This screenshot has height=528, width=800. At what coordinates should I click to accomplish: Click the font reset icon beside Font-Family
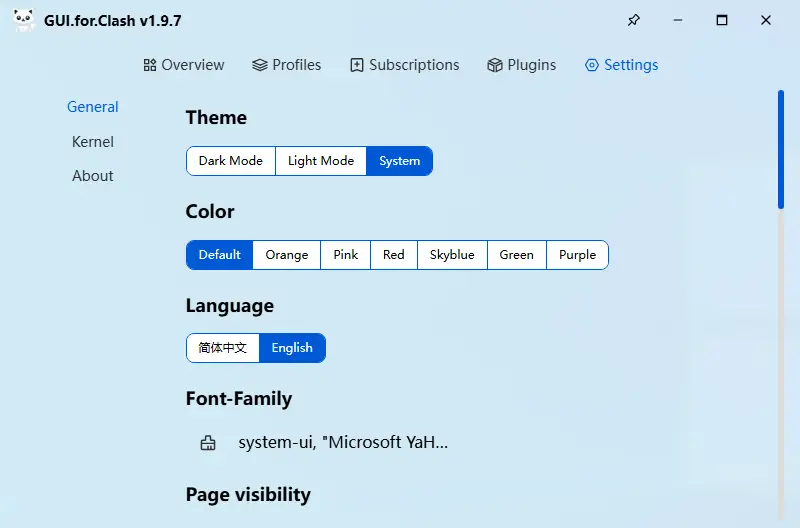pos(208,443)
